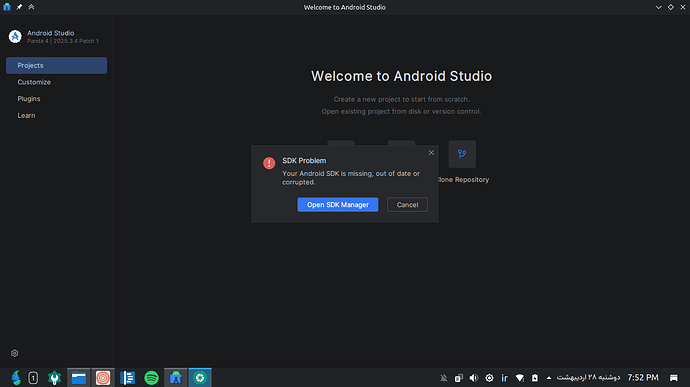The image size is (690, 387).
Task: Maximize the Android Studio window
Action: tap(671, 7)
